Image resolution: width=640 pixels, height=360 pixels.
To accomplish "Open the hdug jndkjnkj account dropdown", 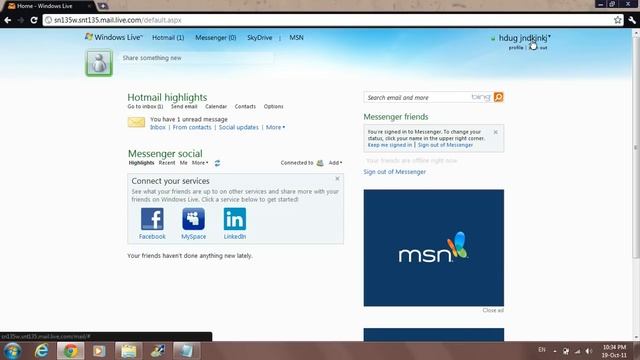I will [524, 38].
